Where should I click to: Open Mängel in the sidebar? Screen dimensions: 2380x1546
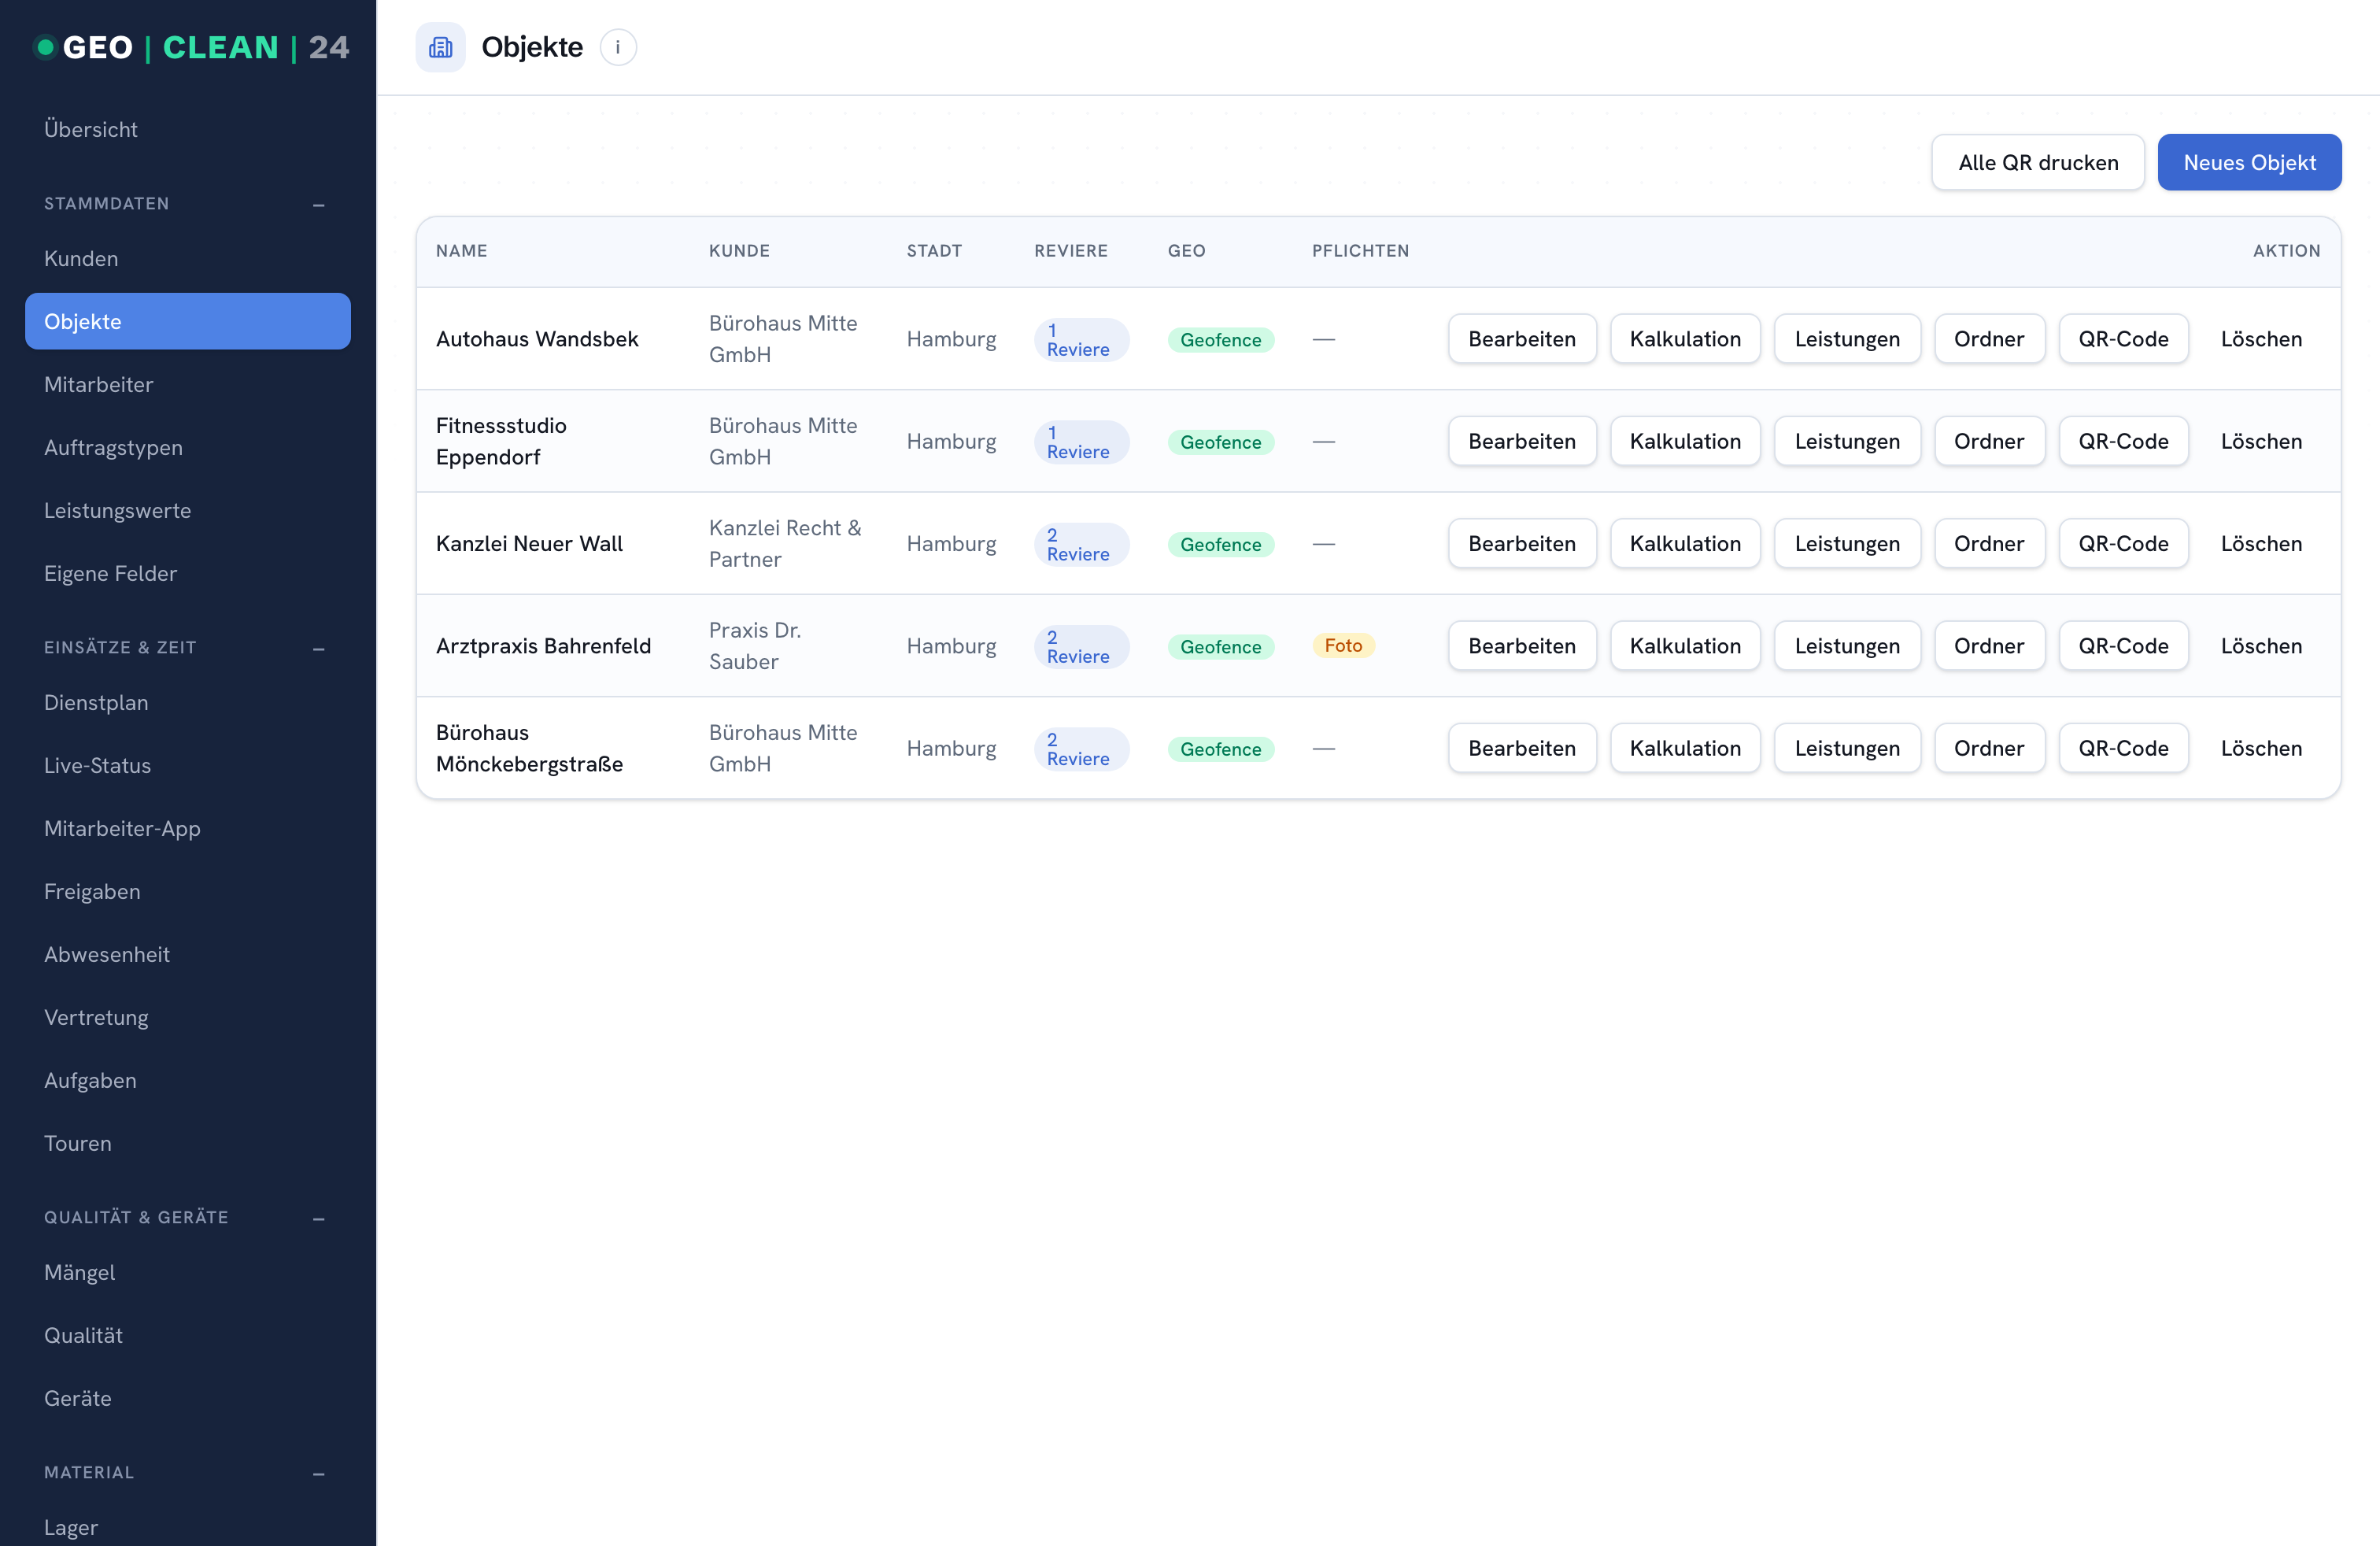[188, 1272]
